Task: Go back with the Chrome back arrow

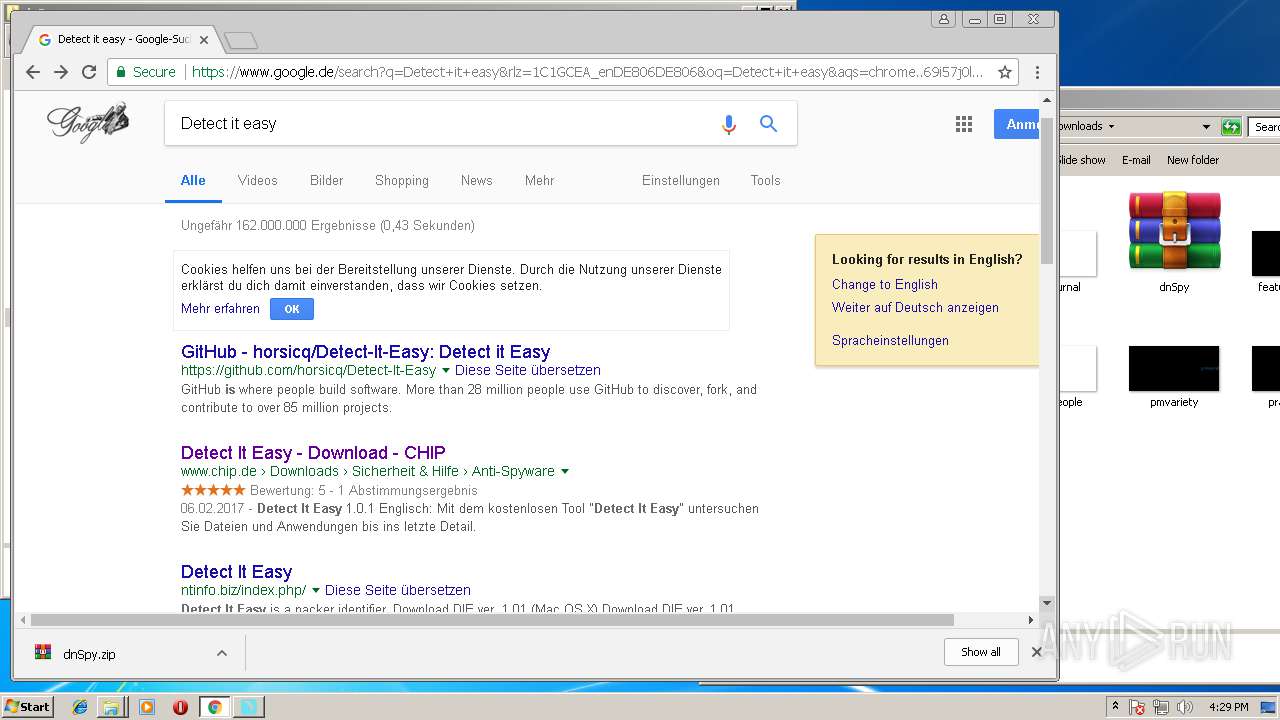Action: [x=33, y=72]
